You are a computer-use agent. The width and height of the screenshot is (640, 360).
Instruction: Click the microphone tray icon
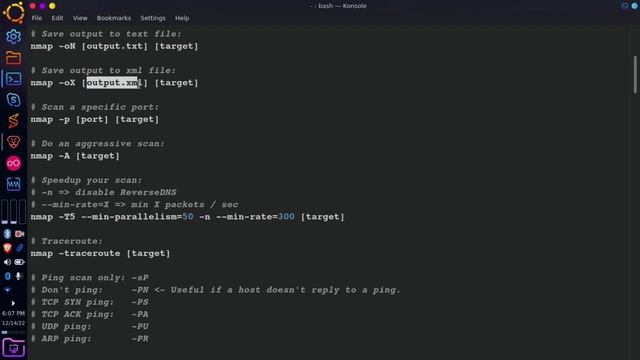click(19, 276)
